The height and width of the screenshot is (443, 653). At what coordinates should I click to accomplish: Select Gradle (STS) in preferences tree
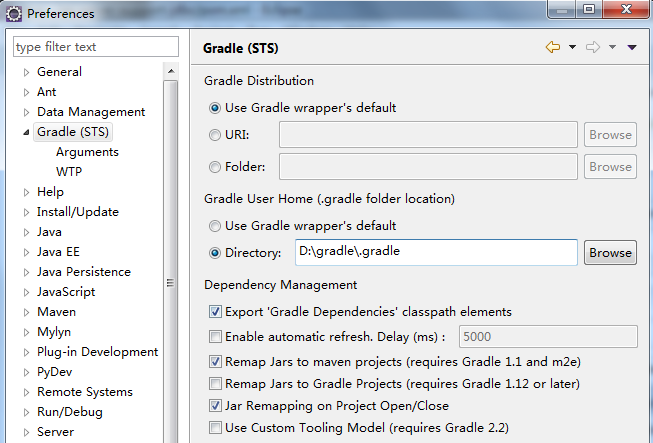(73, 132)
